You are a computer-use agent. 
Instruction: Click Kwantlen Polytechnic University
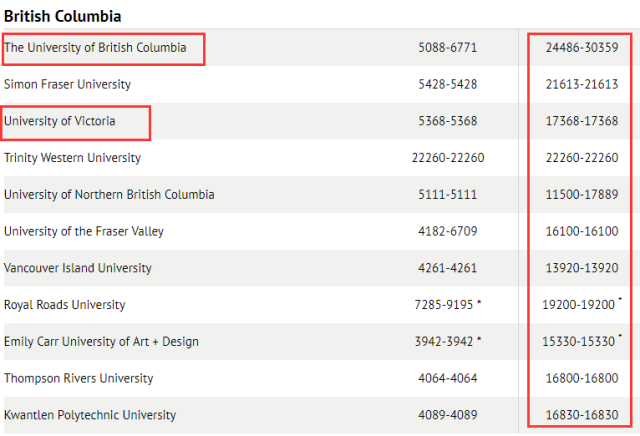pos(90,415)
